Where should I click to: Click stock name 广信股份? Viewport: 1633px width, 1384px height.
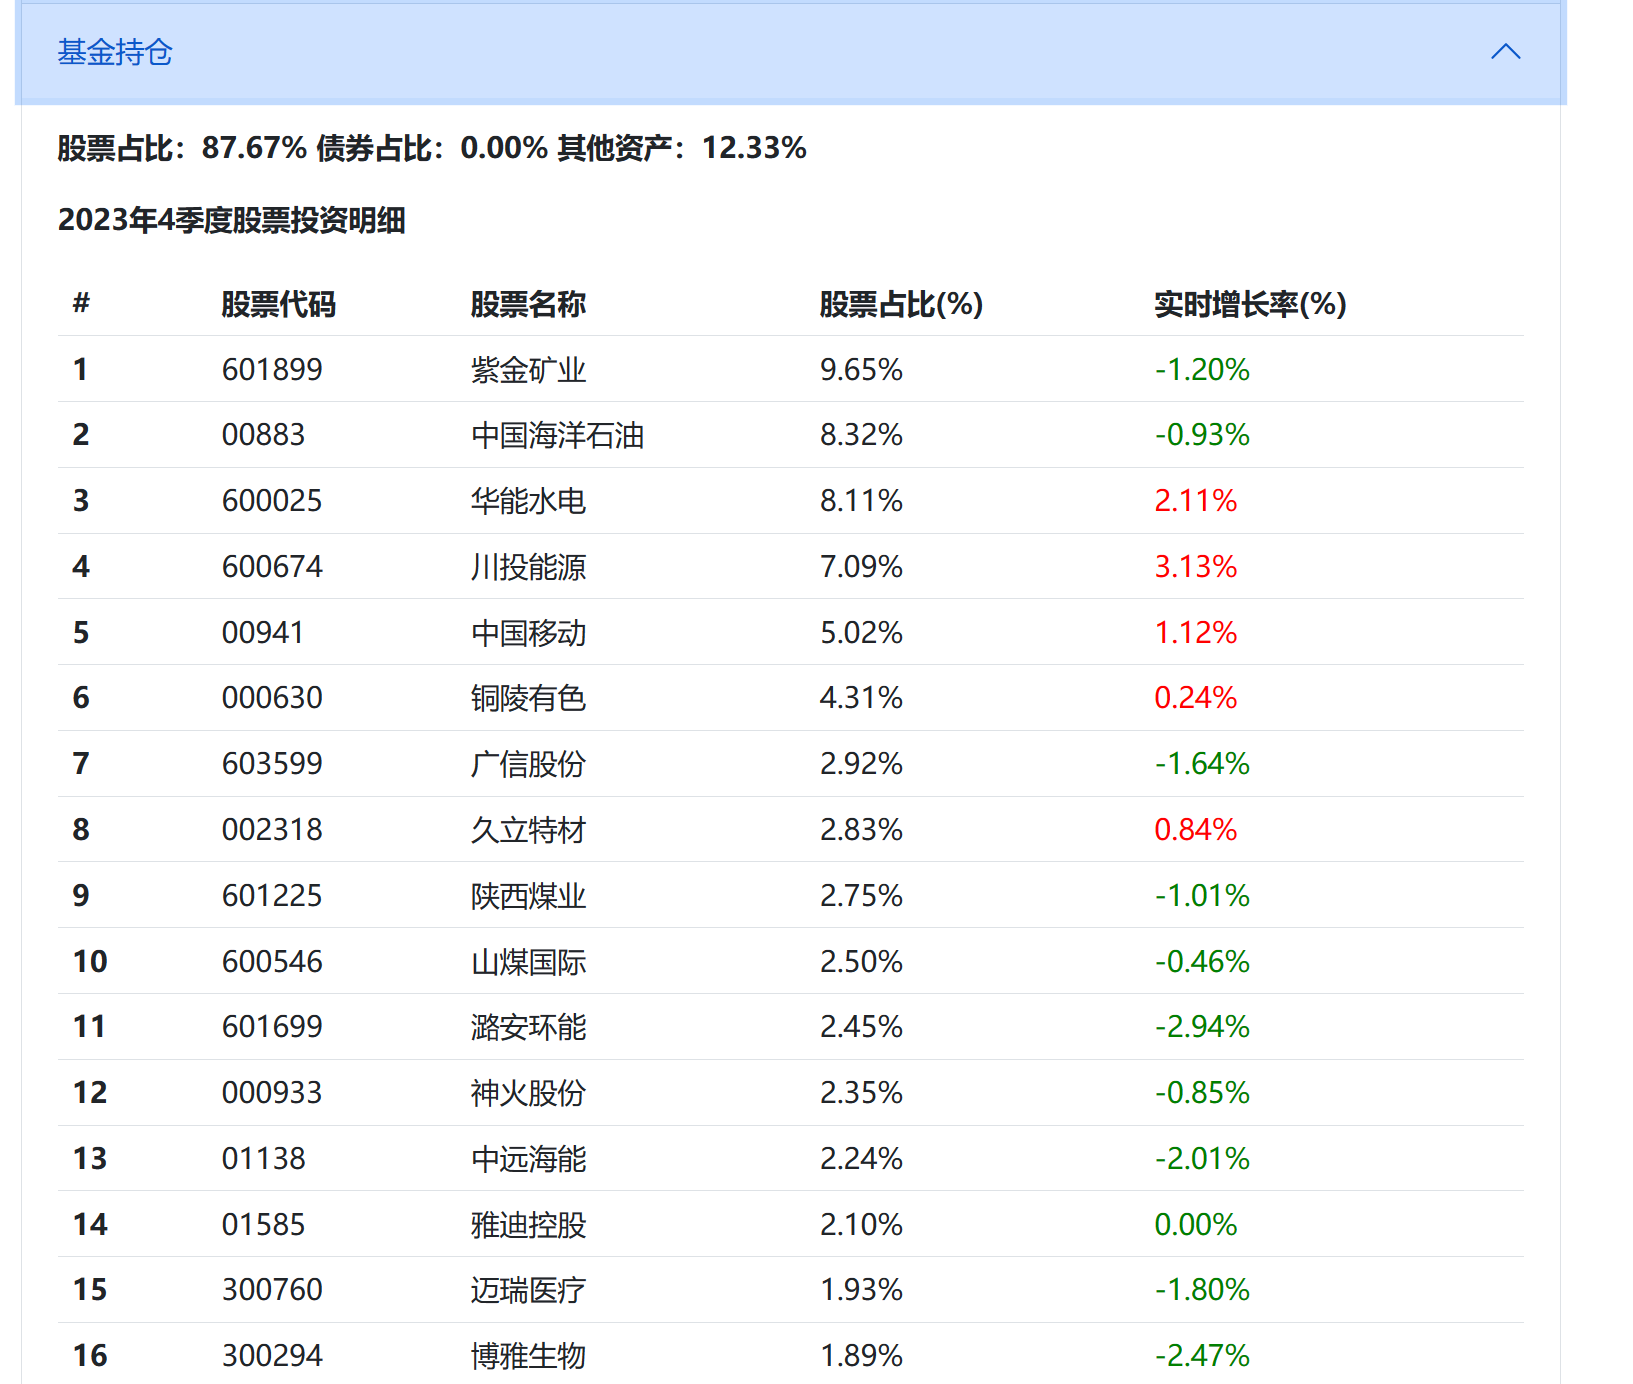528,764
